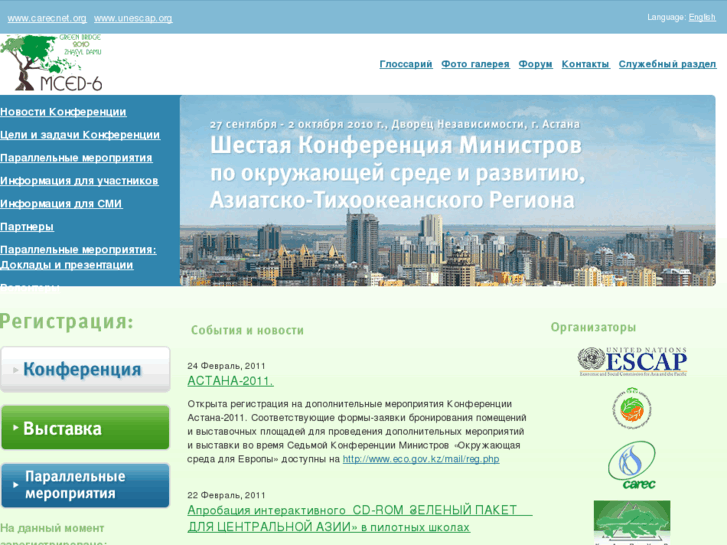Click the green Выставка registration button

[x=85, y=428]
